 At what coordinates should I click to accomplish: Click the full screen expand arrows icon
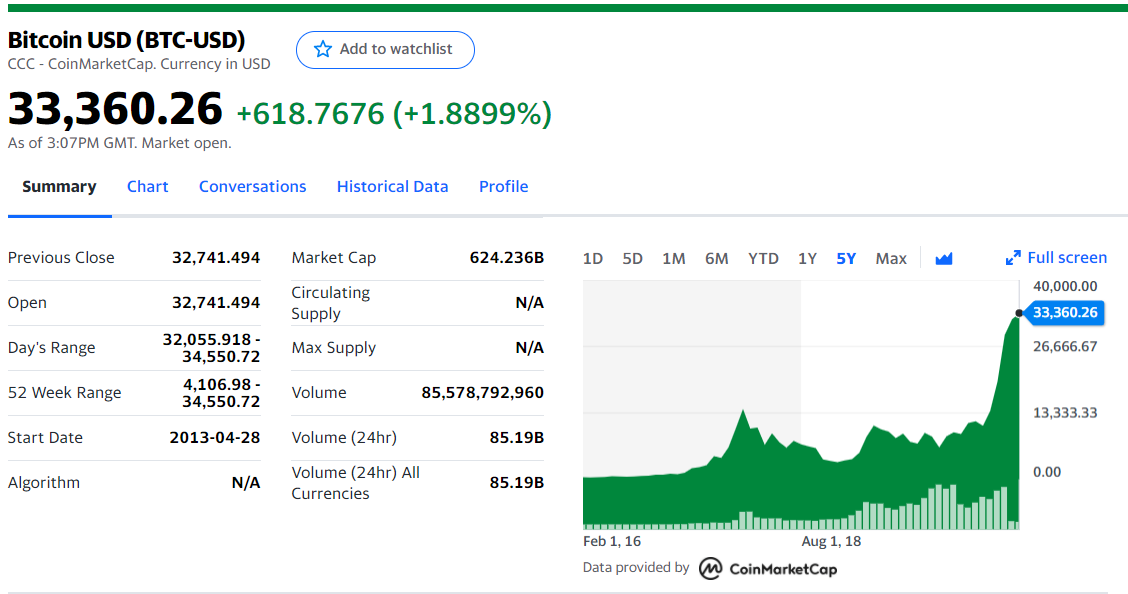coord(1013,257)
